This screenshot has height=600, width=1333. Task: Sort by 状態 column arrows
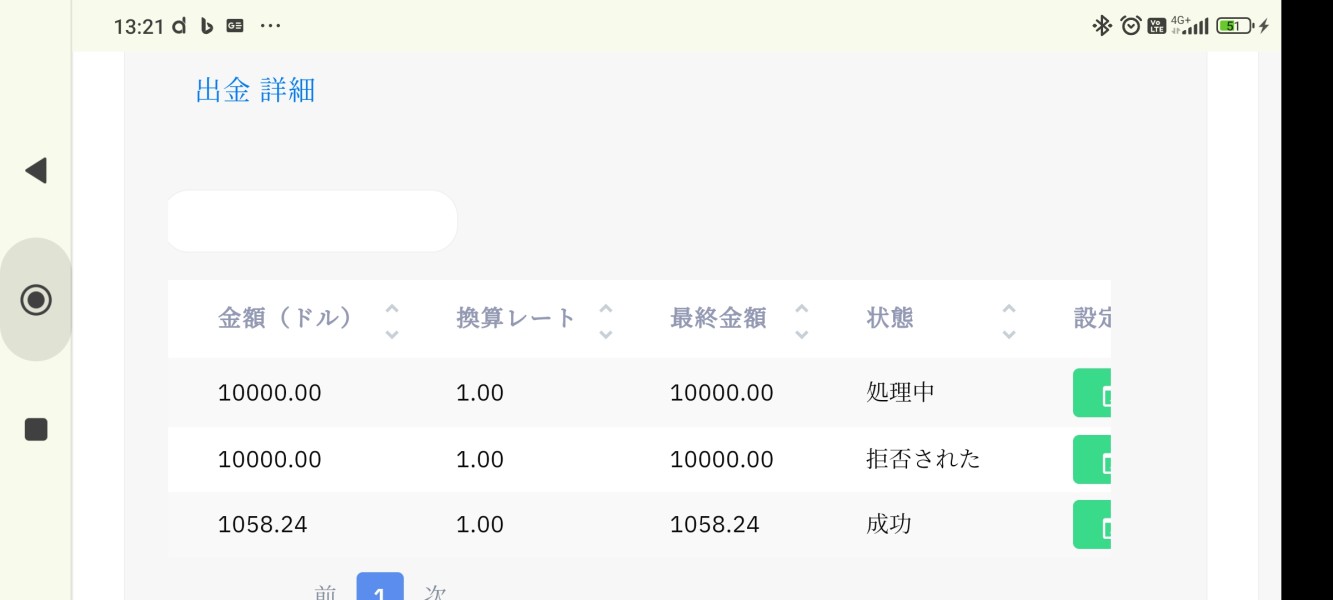[x=1009, y=320]
